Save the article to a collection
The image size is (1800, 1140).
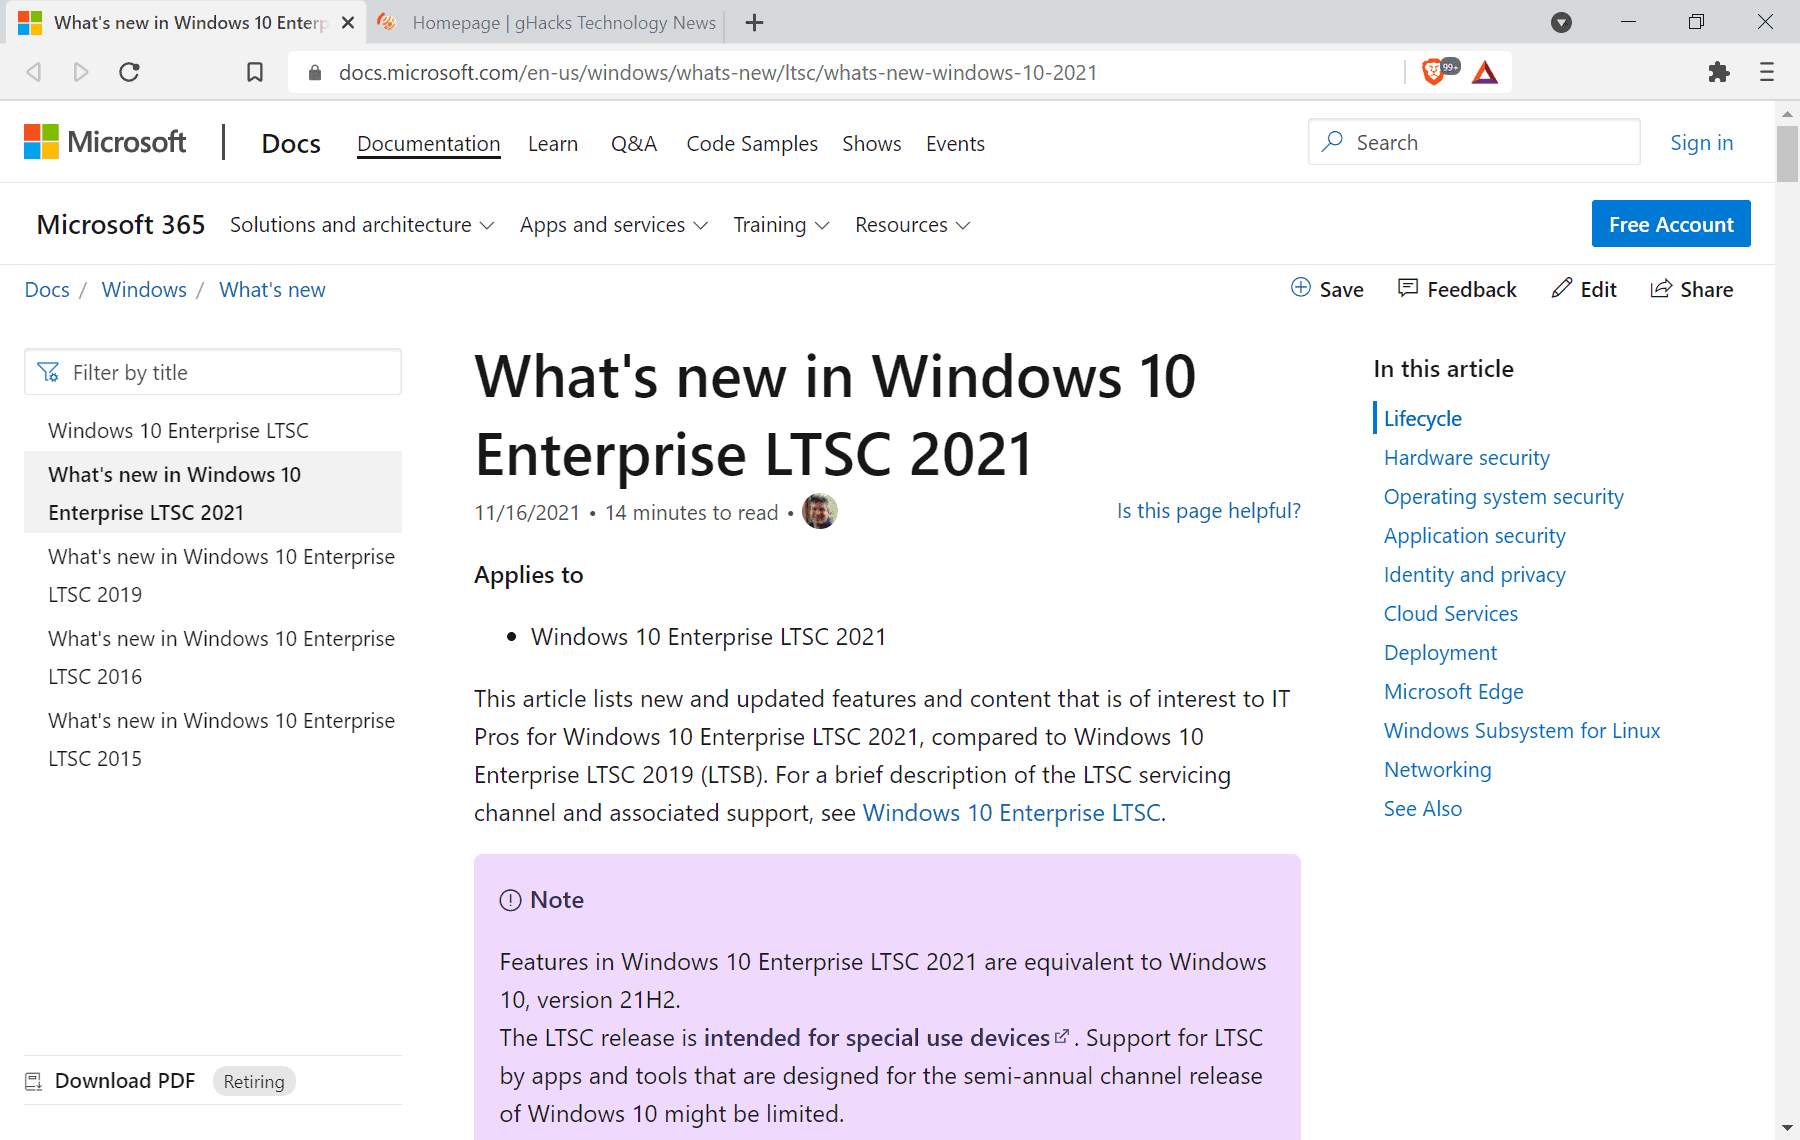point(1327,289)
